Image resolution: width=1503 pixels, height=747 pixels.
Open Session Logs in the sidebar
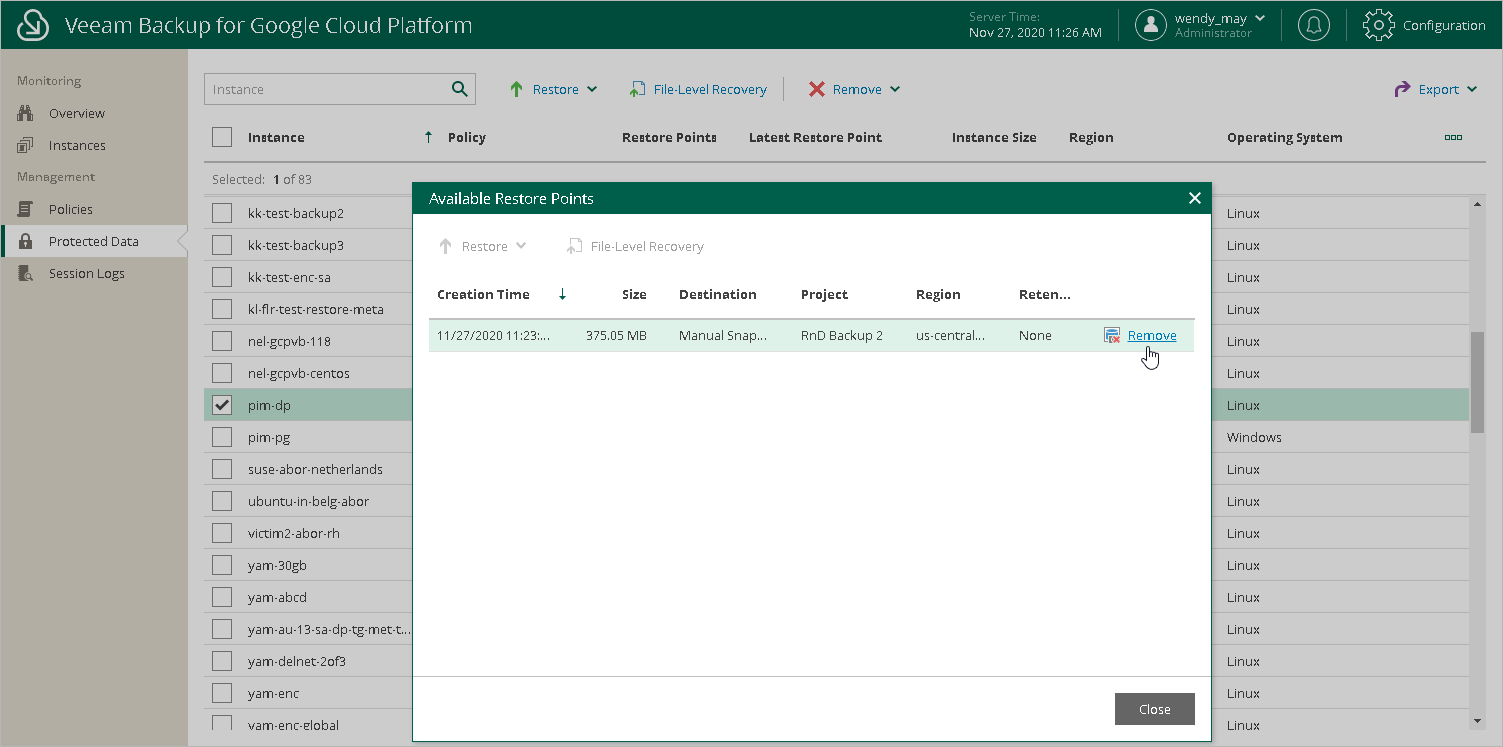coord(86,273)
